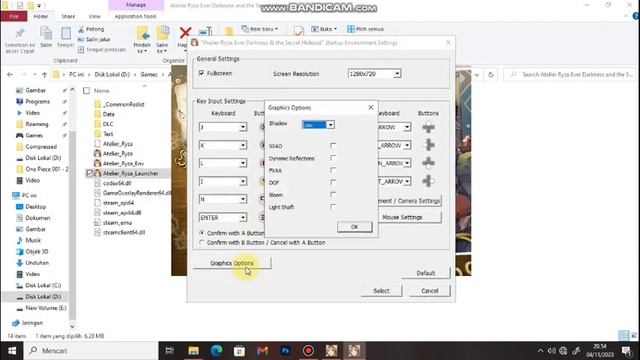Open the Application Tools tab

pyautogui.click(x=136, y=16)
